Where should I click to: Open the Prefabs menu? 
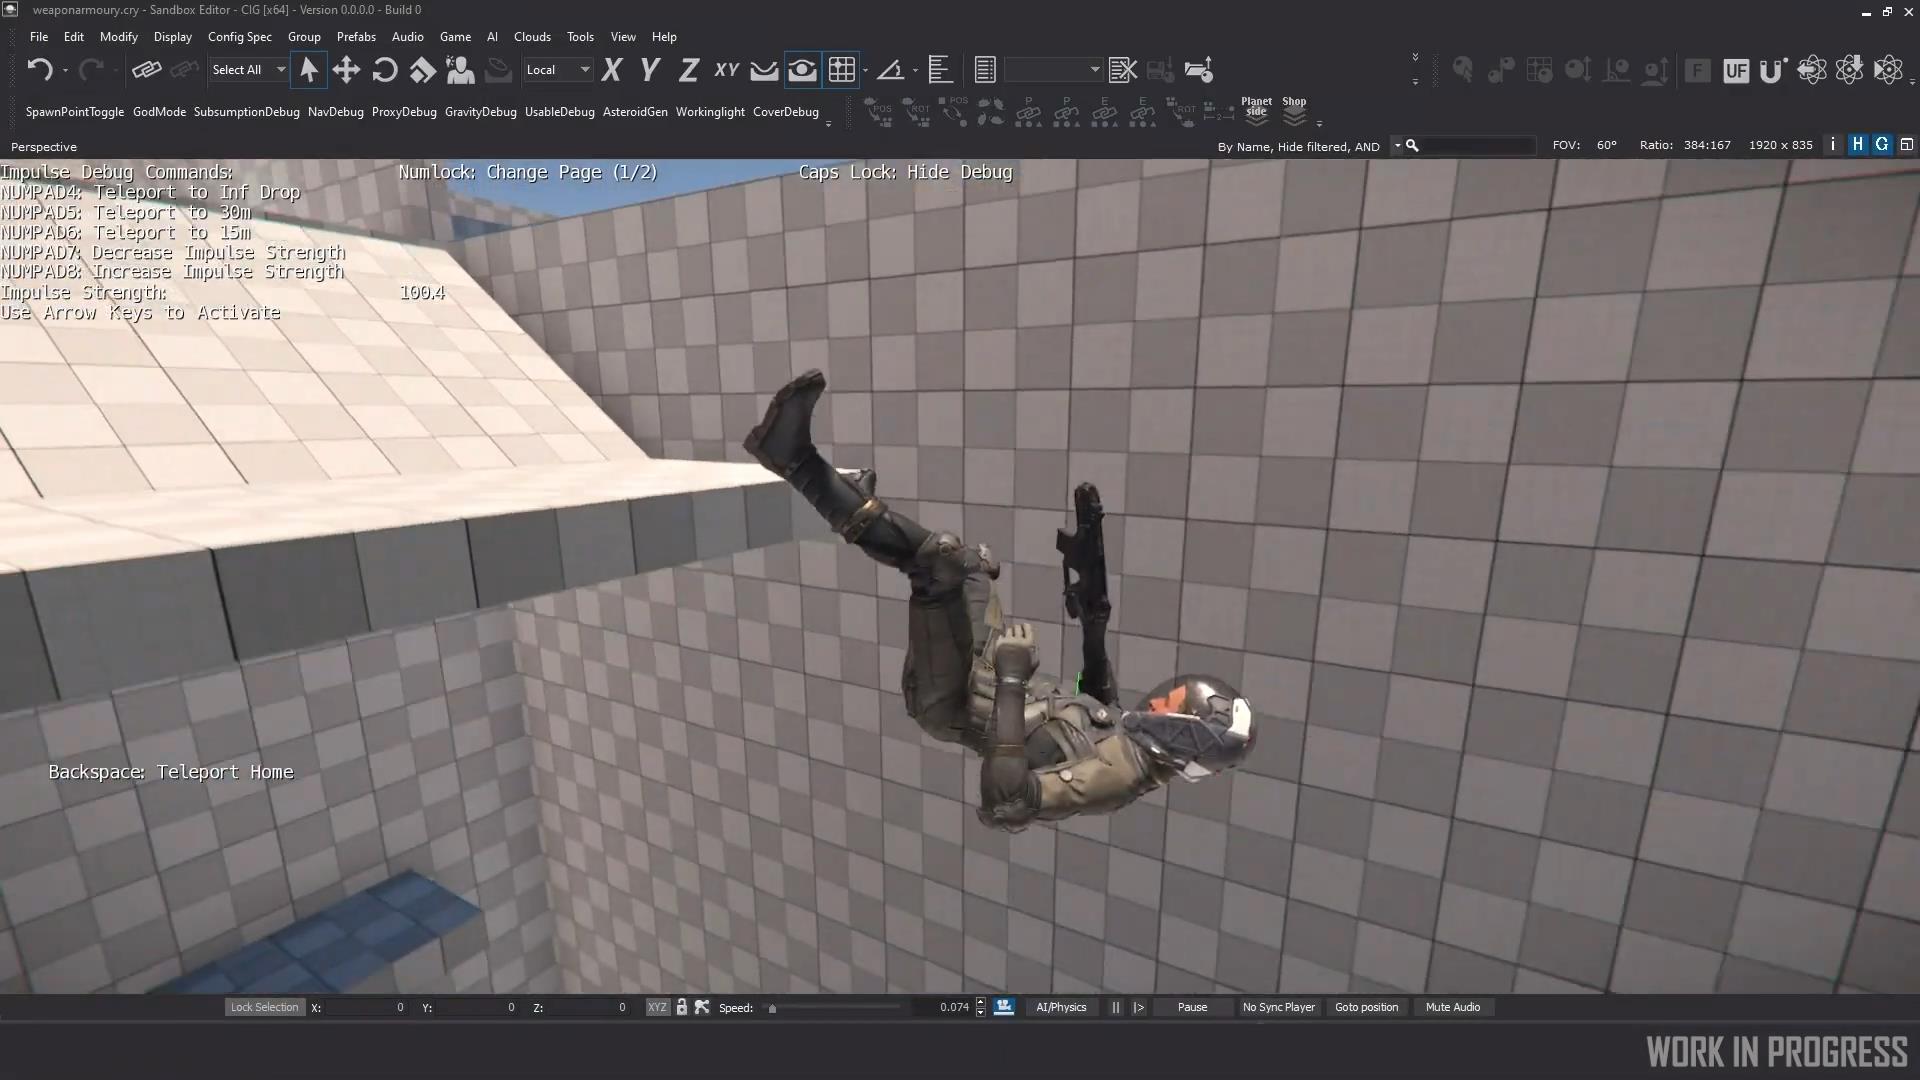pyautogui.click(x=356, y=37)
